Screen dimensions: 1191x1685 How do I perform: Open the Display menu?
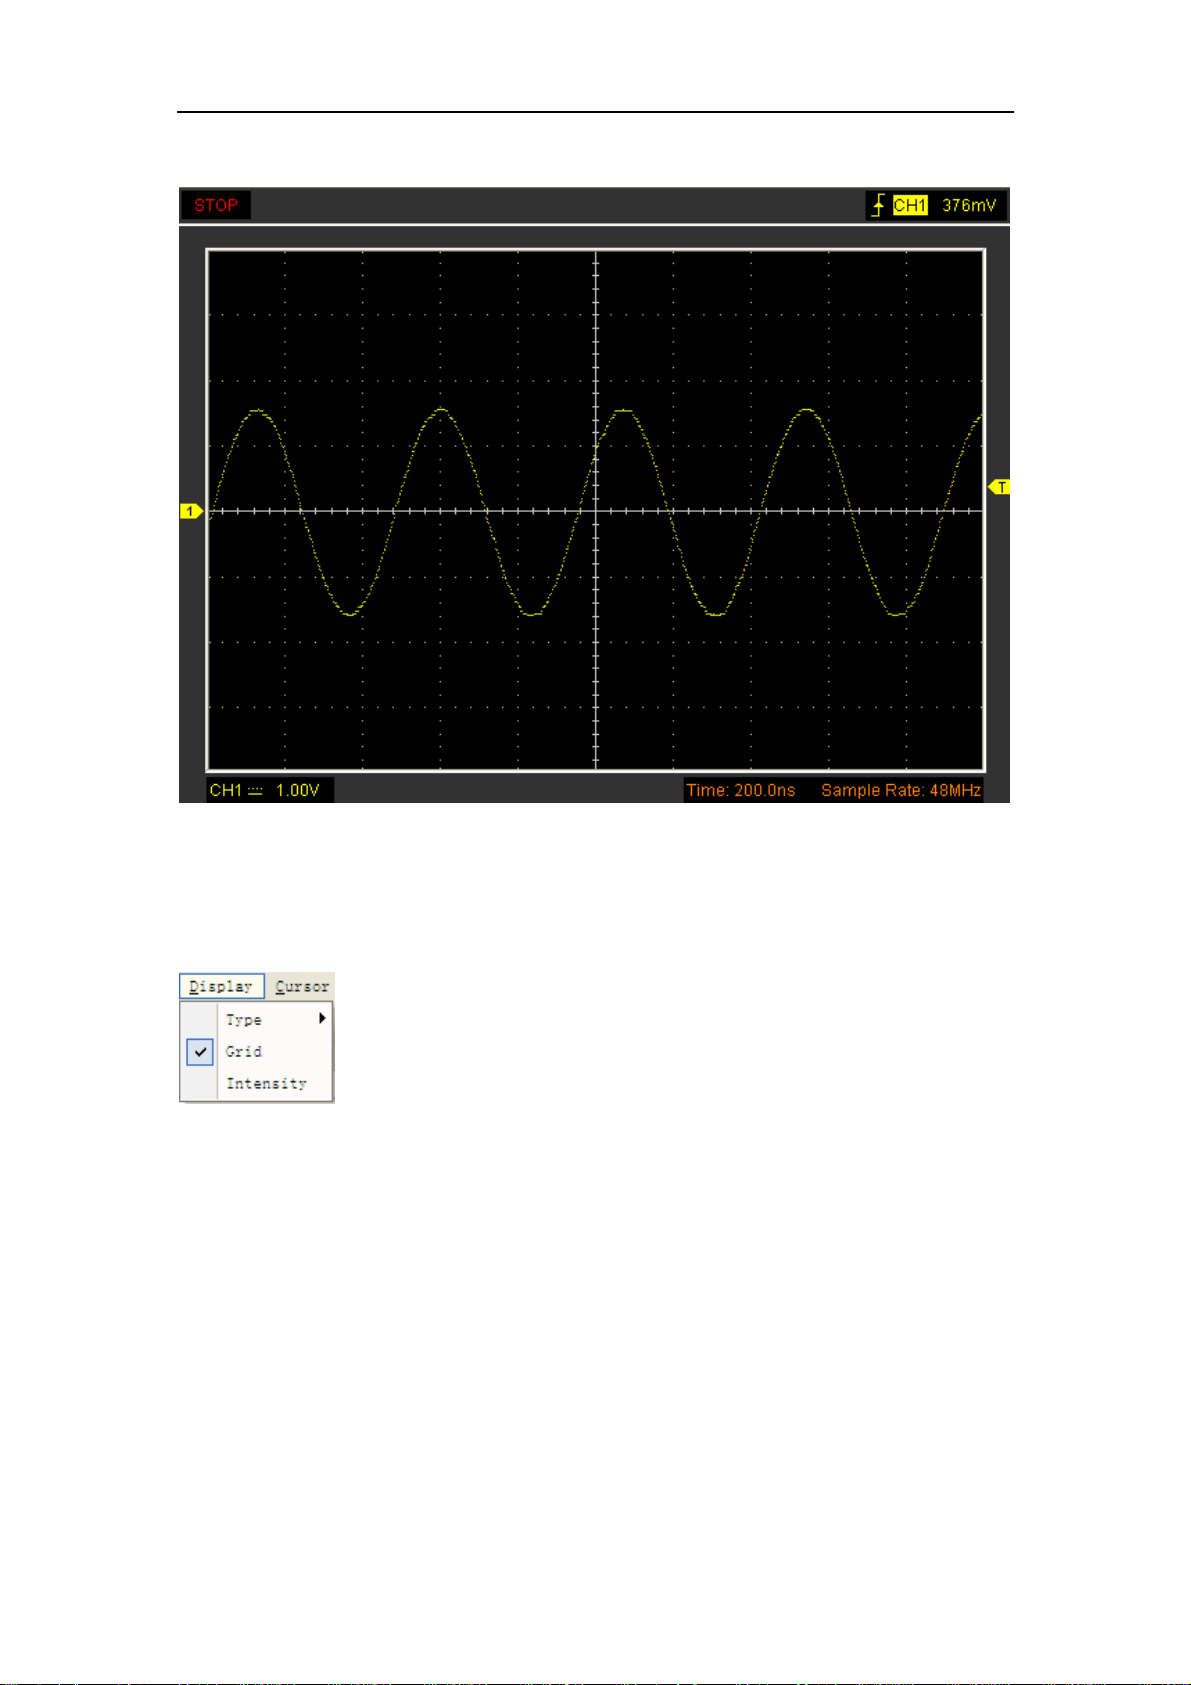pyautogui.click(x=222, y=986)
